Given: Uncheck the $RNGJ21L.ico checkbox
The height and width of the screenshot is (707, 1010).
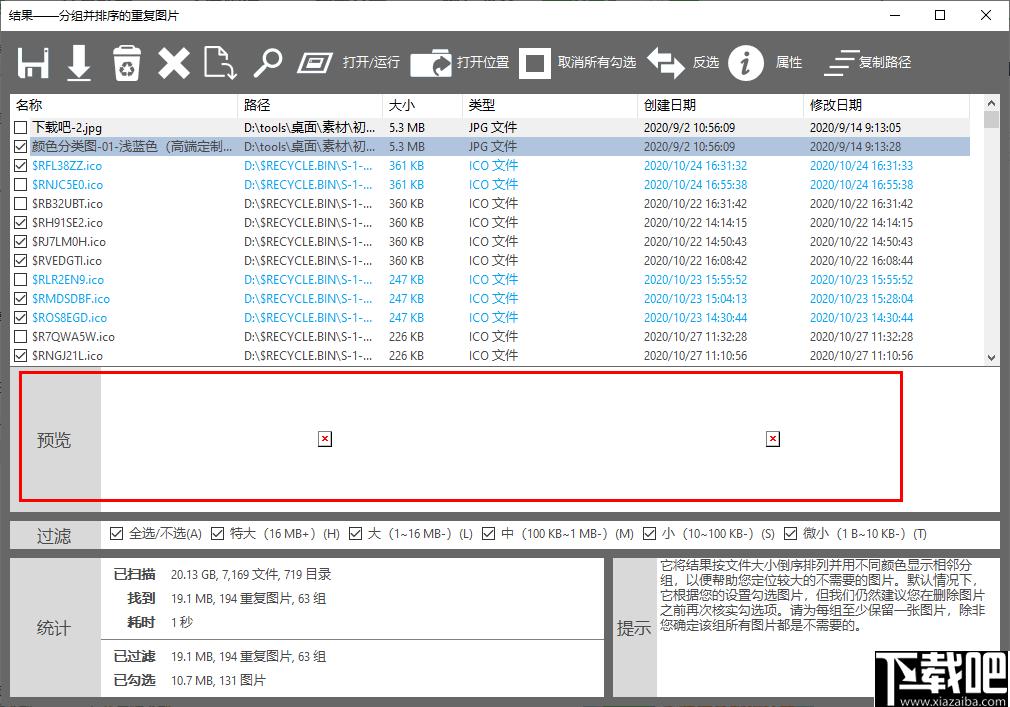Looking at the screenshot, I should (x=21, y=355).
